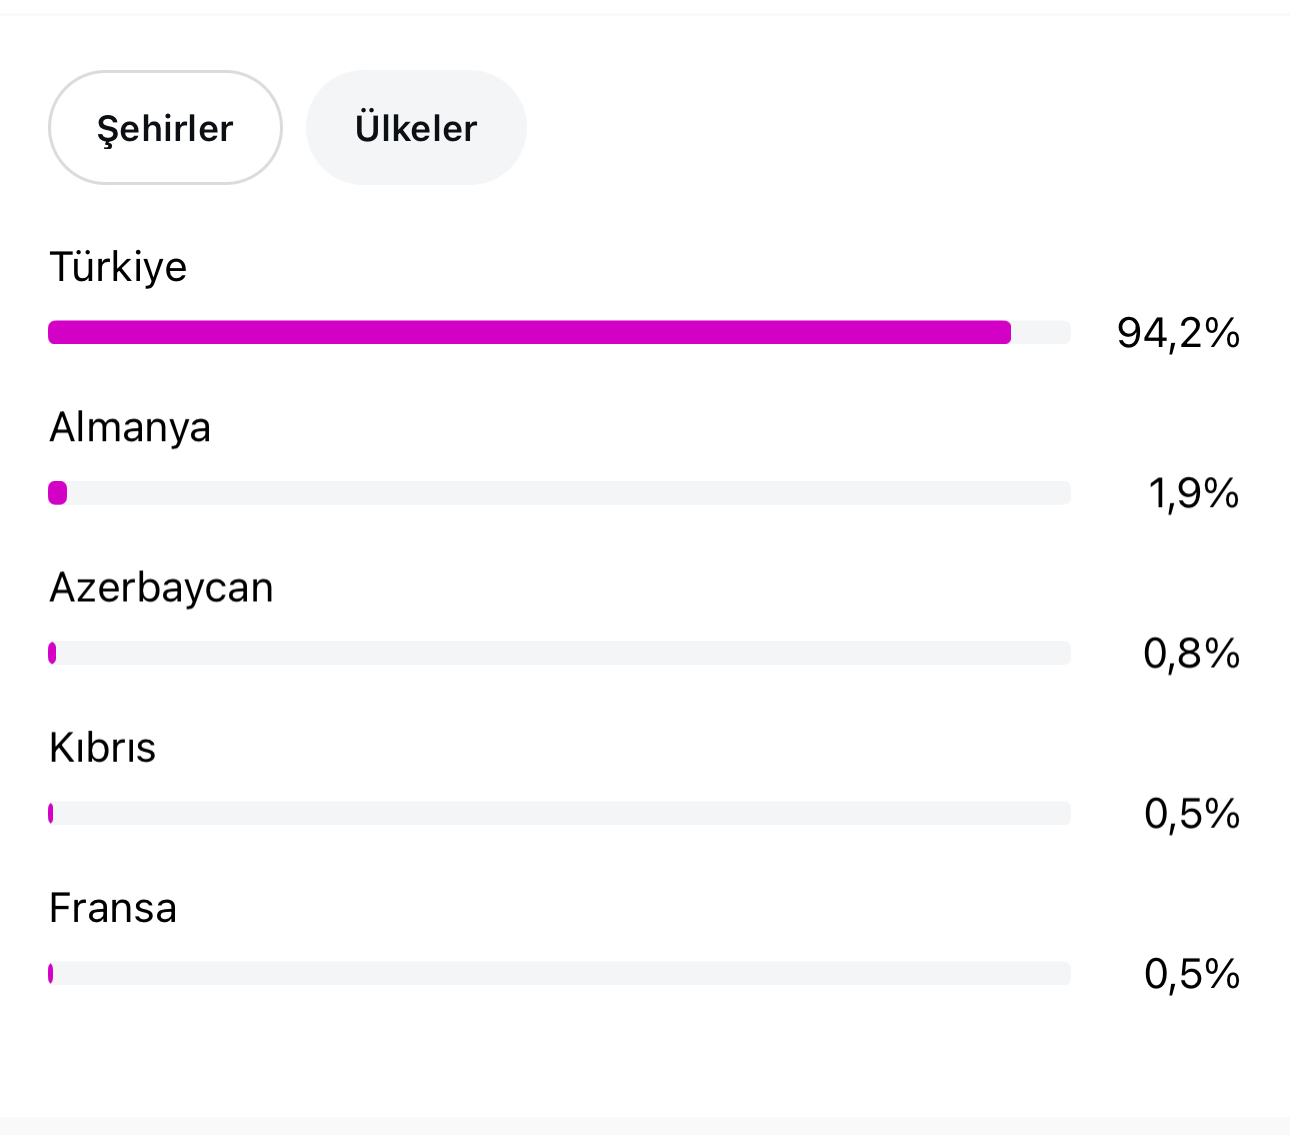This screenshot has width=1290, height=1147.
Task: Switch to the Şehirler tab
Action: point(165,127)
